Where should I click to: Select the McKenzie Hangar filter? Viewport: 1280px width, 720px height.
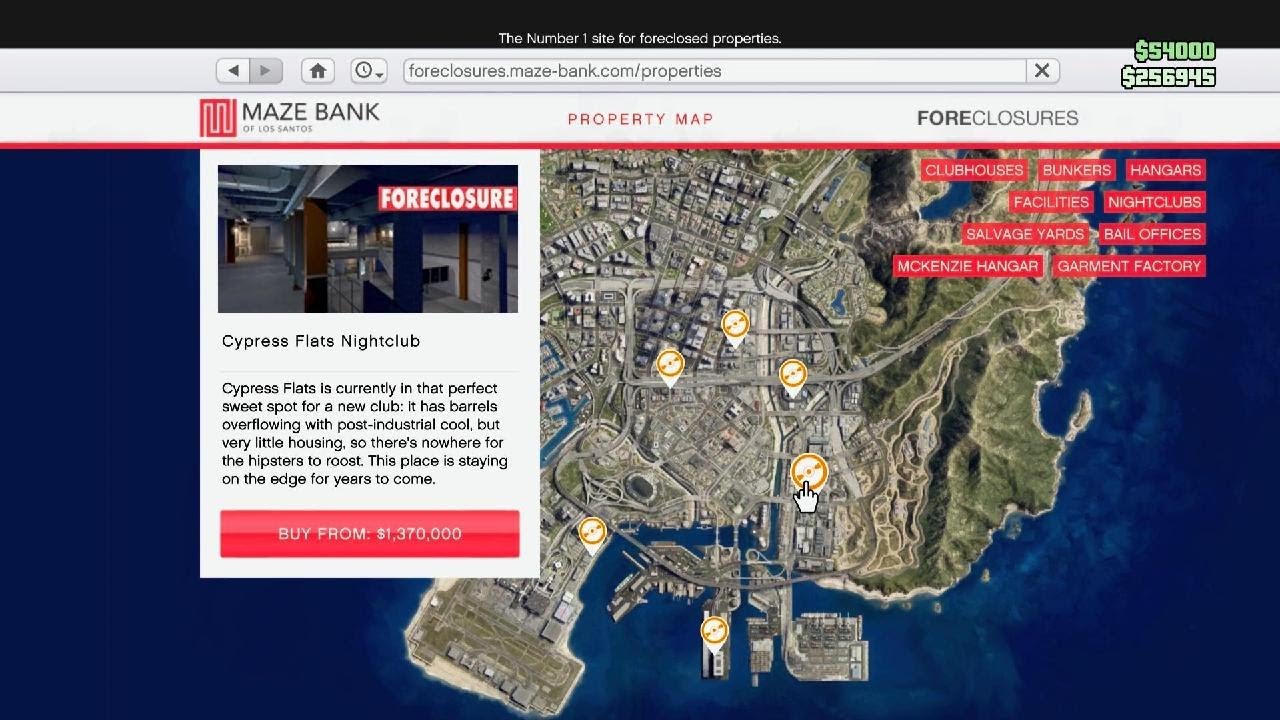(968, 266)
